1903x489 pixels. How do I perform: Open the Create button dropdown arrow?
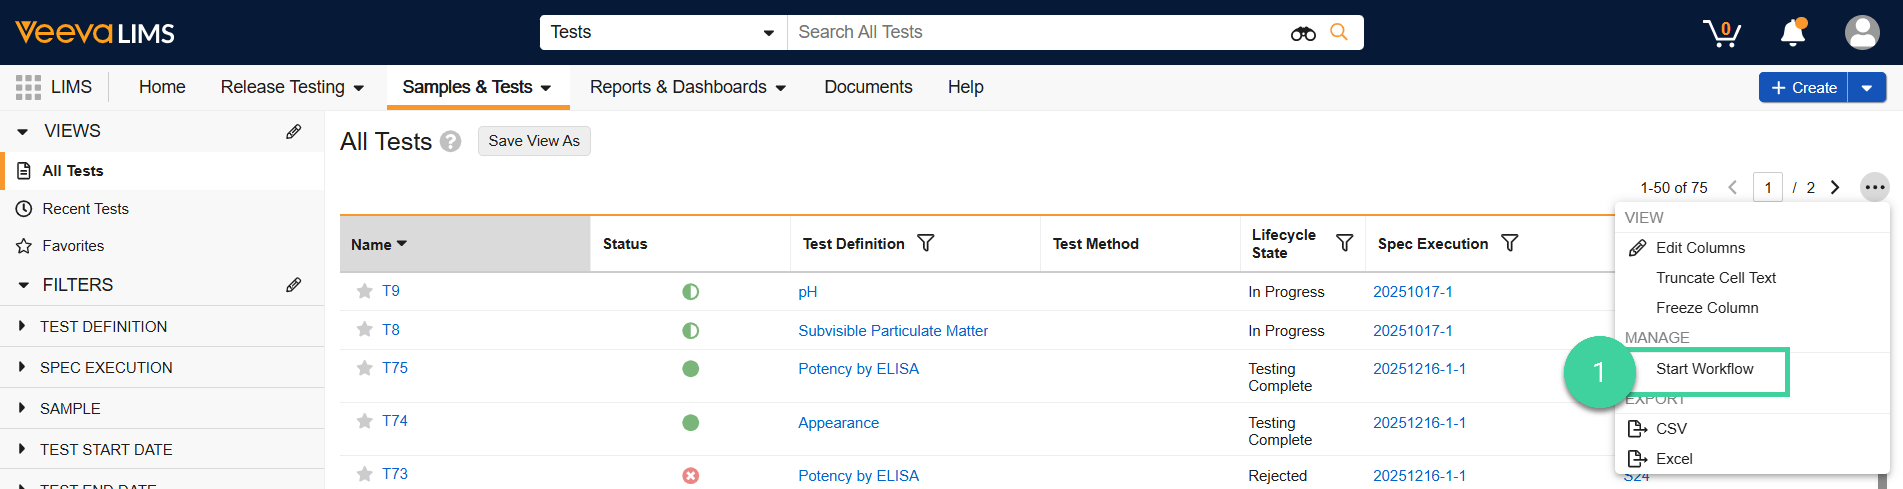(x=1866, y=88)
